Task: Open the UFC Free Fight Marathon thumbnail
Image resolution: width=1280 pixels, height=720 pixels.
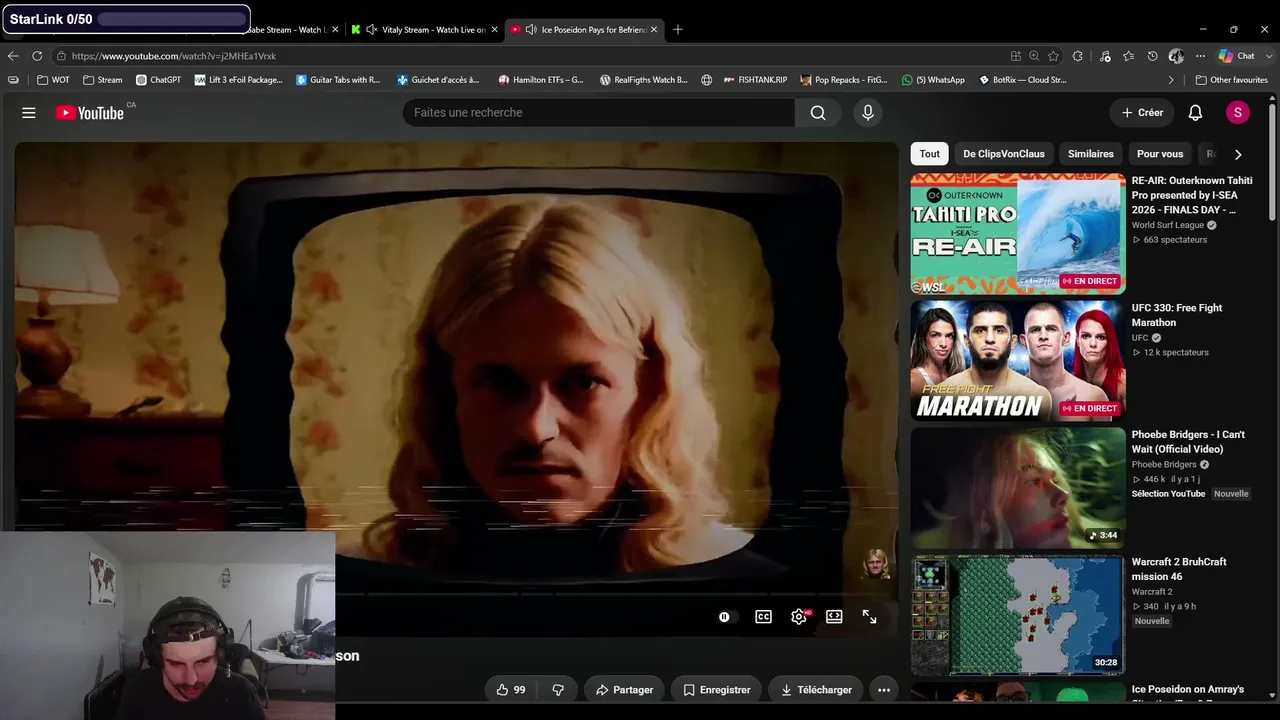Action: [x=1018, y=361]
